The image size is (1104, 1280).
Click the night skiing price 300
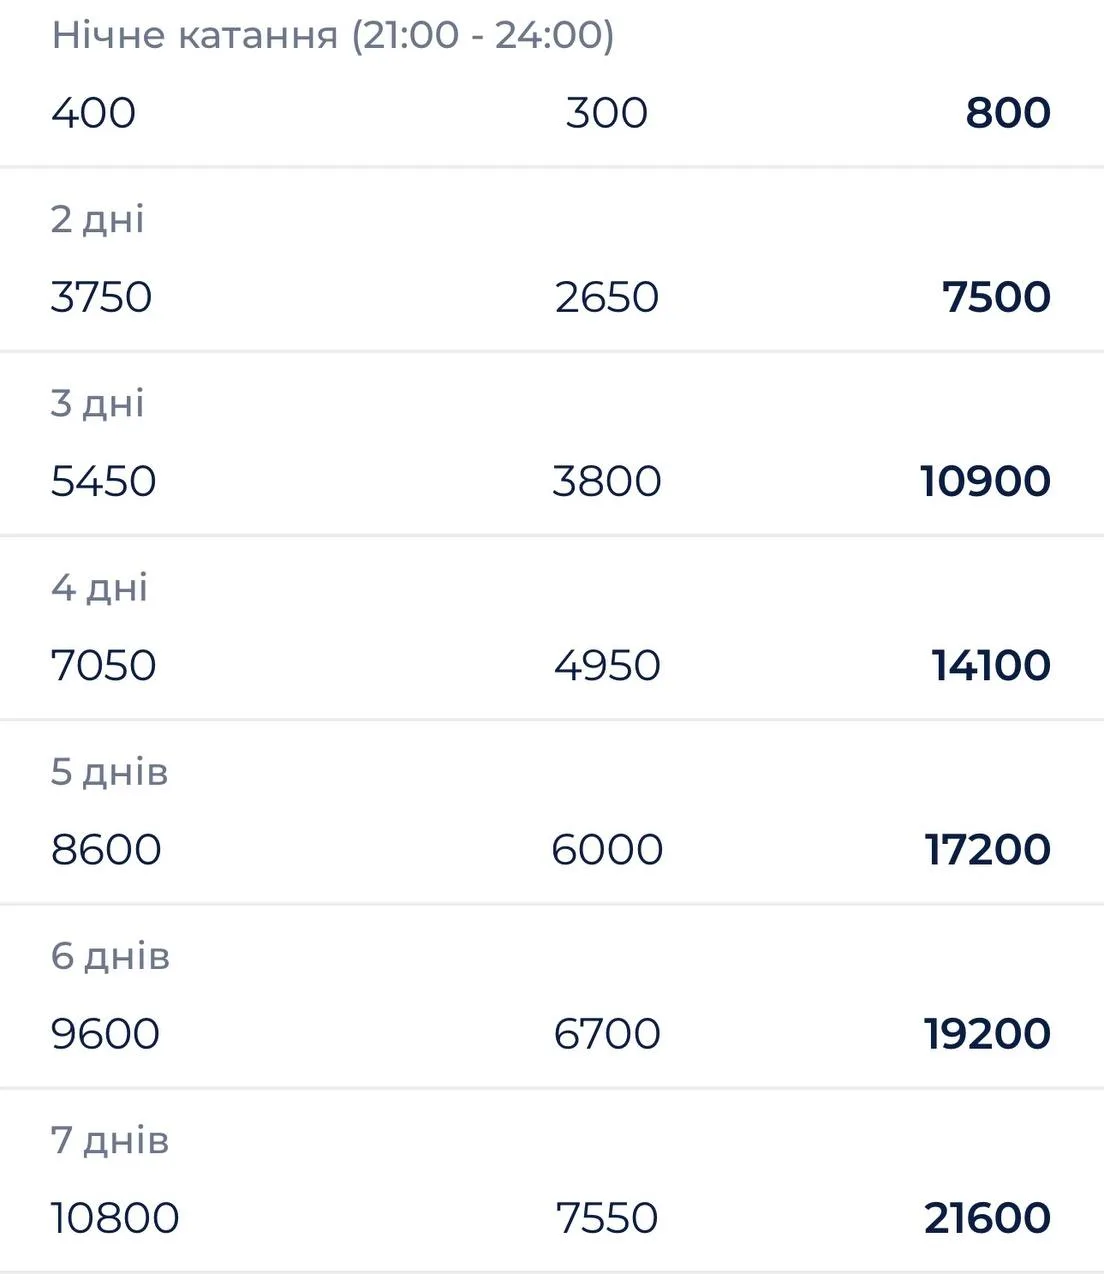tap(606, 113)
